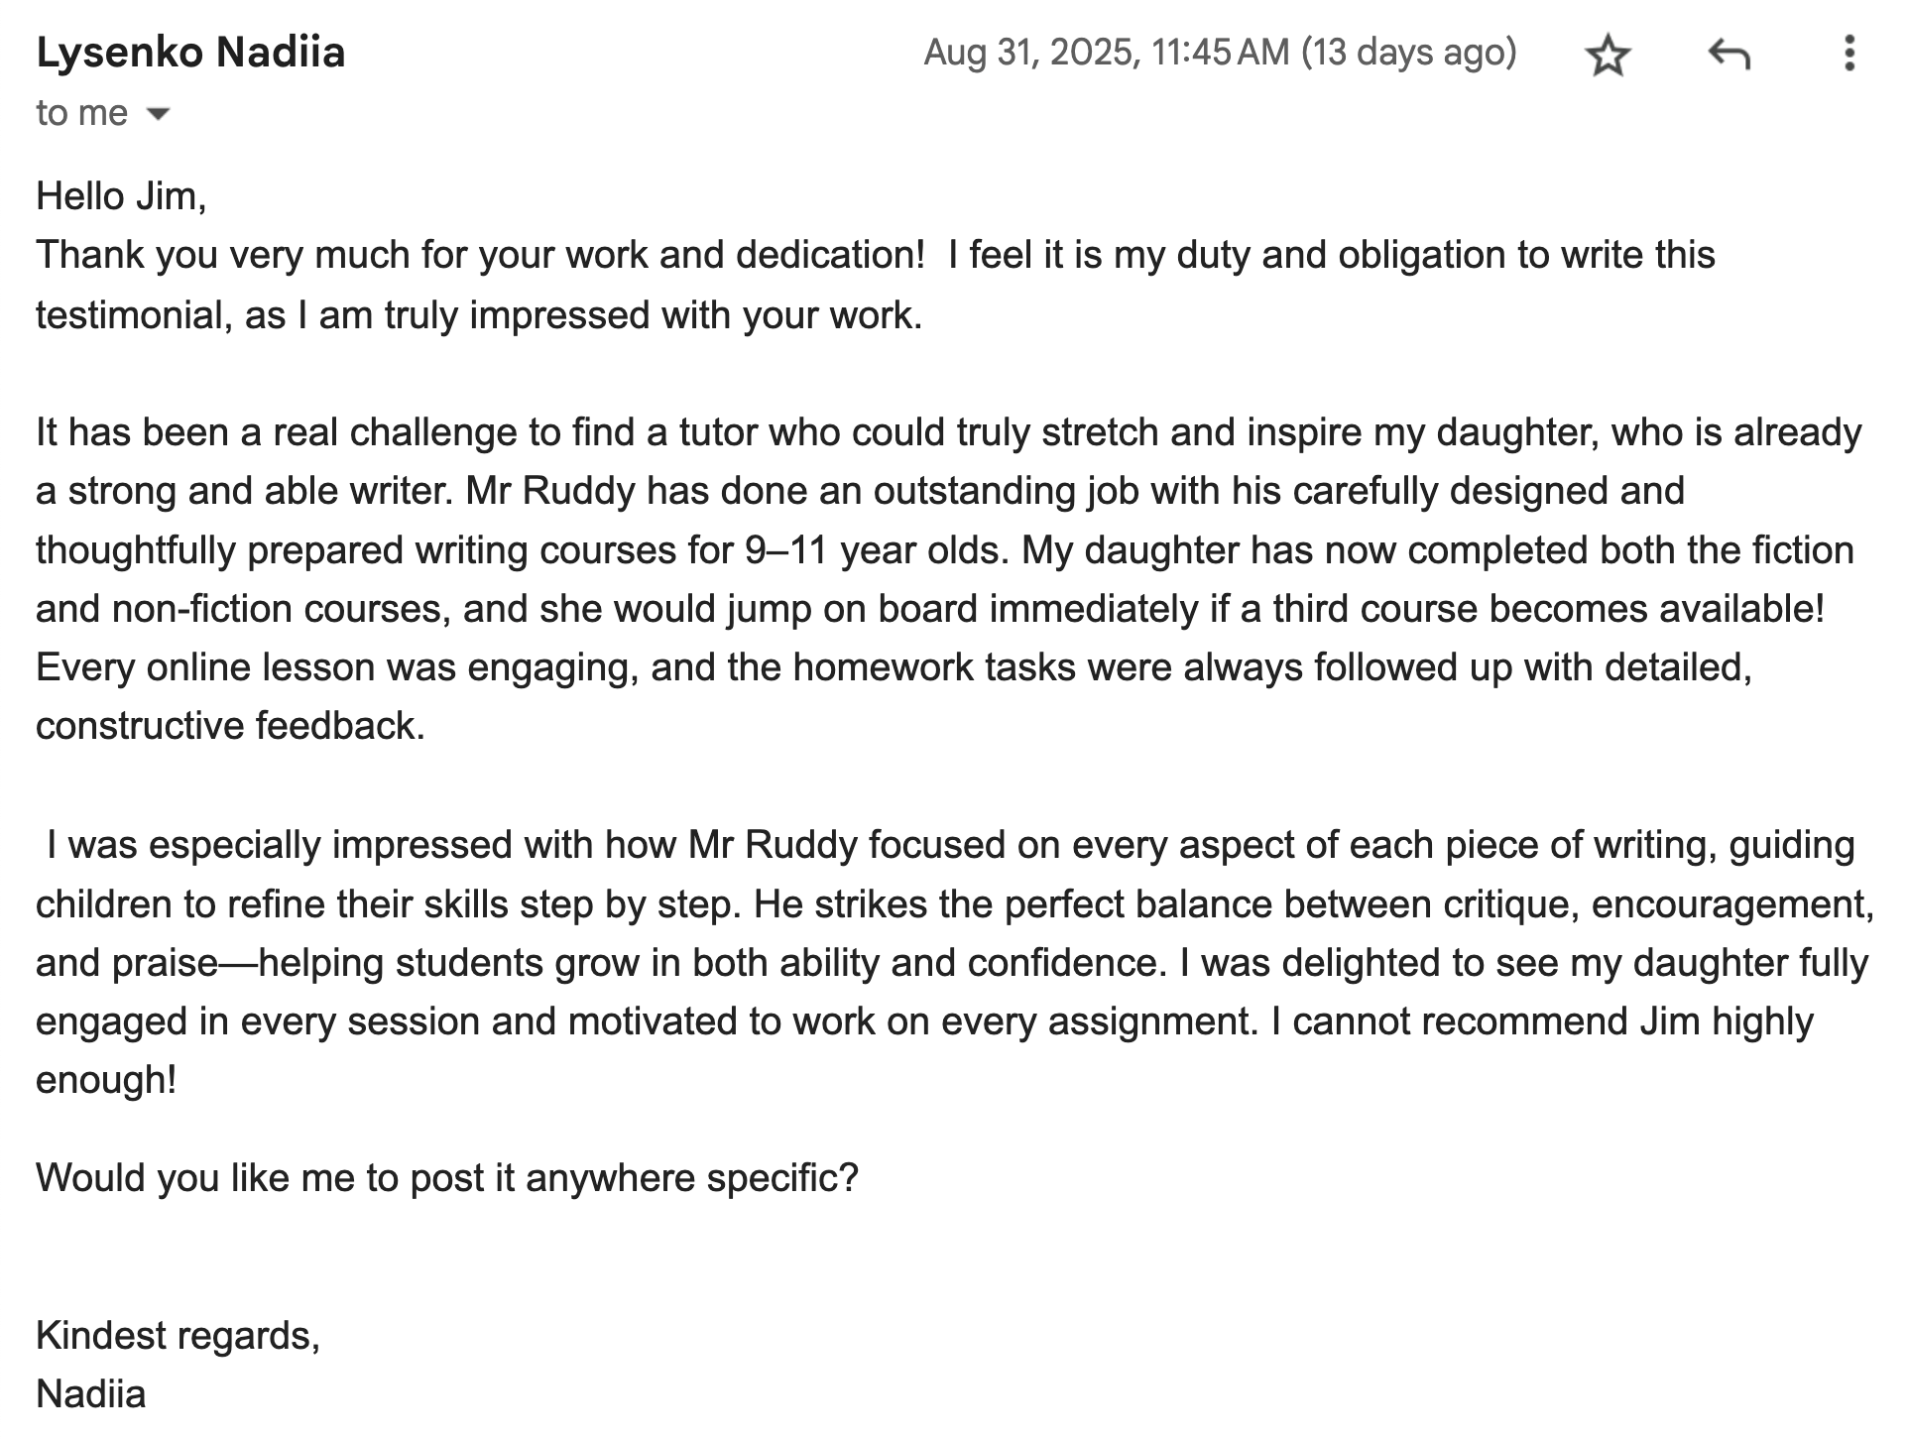Screen dimensions: 1908x1440
Task: Star the email from Lysenko Nadiia
Action: (1606, 54)
